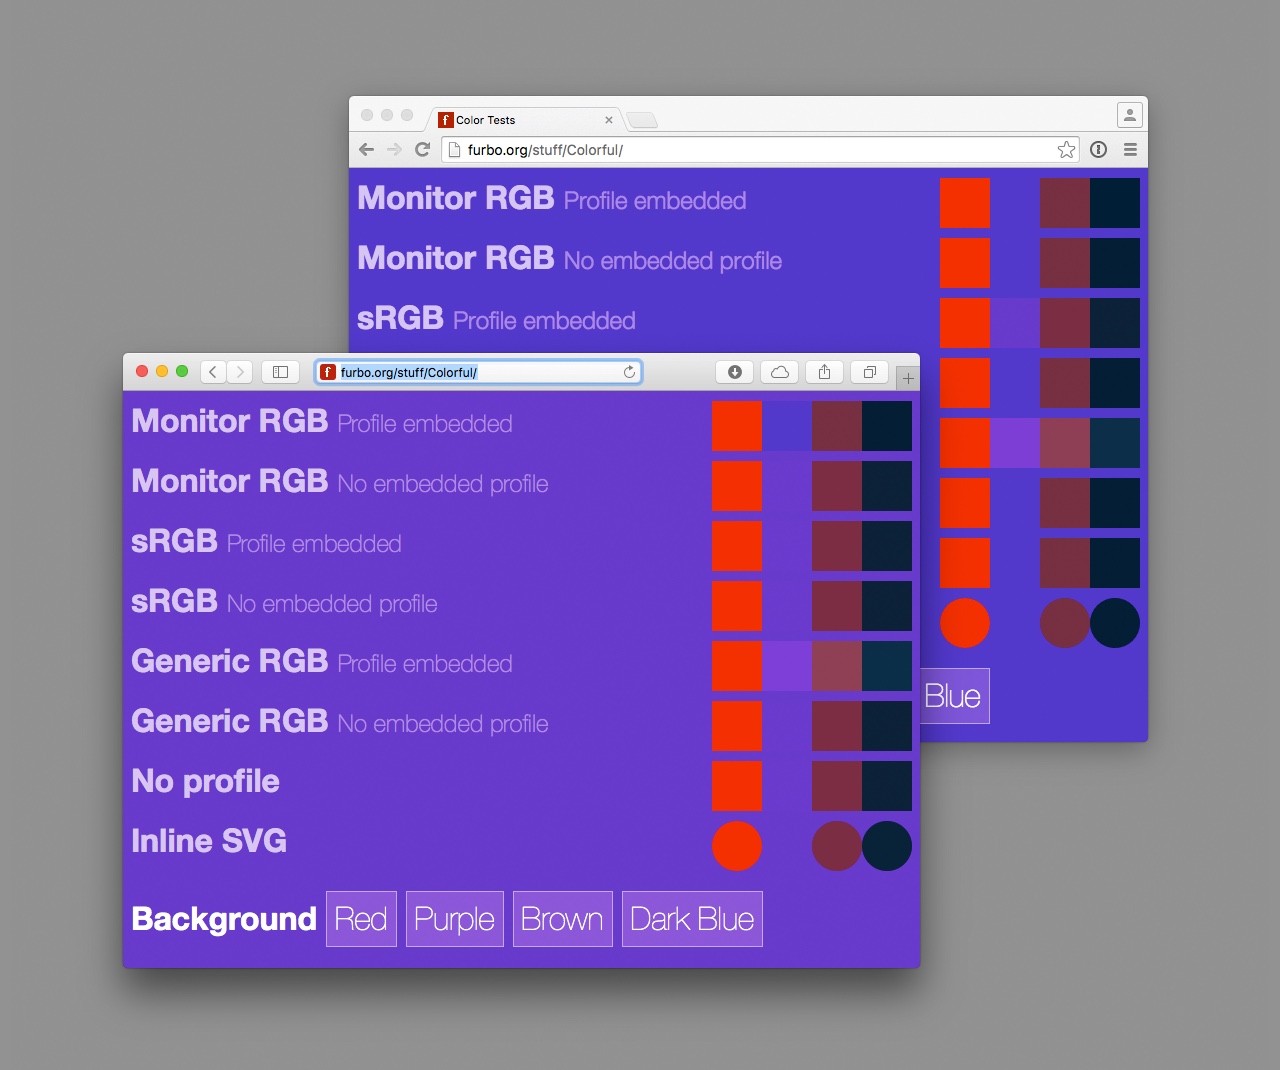Open Chrome's hamburger menu
1280x1070 pixels.
[x=1130, y=150]
